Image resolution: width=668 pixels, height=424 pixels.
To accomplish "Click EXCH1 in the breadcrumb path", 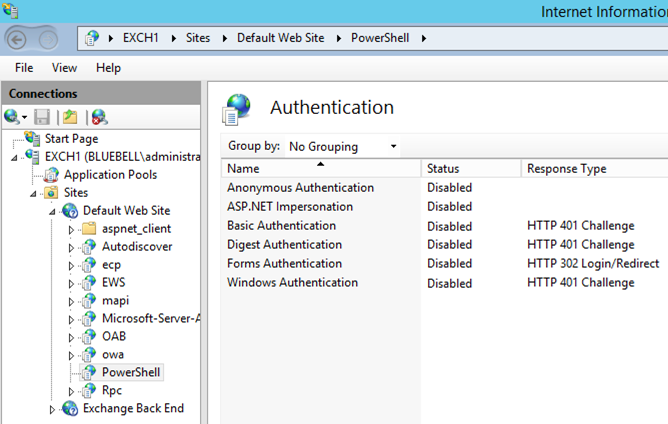I will pos(141,38).
